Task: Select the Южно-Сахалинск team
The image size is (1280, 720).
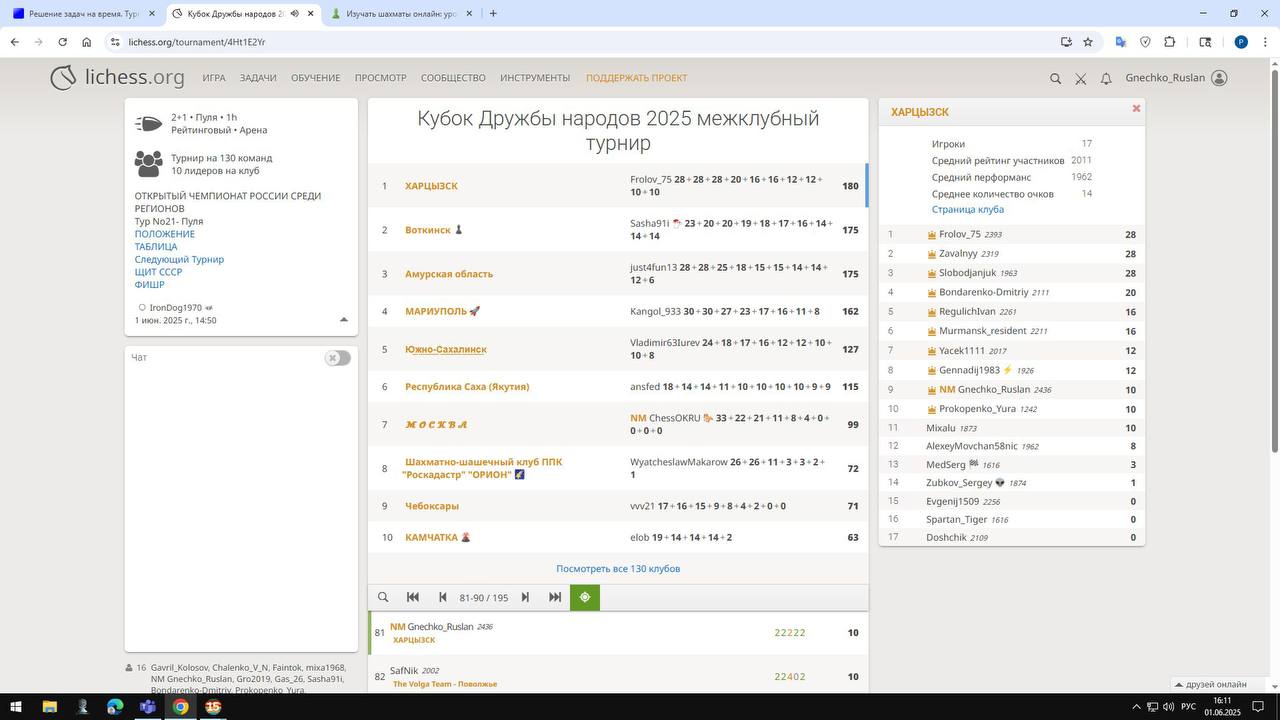Action: (x=446, y=350)
